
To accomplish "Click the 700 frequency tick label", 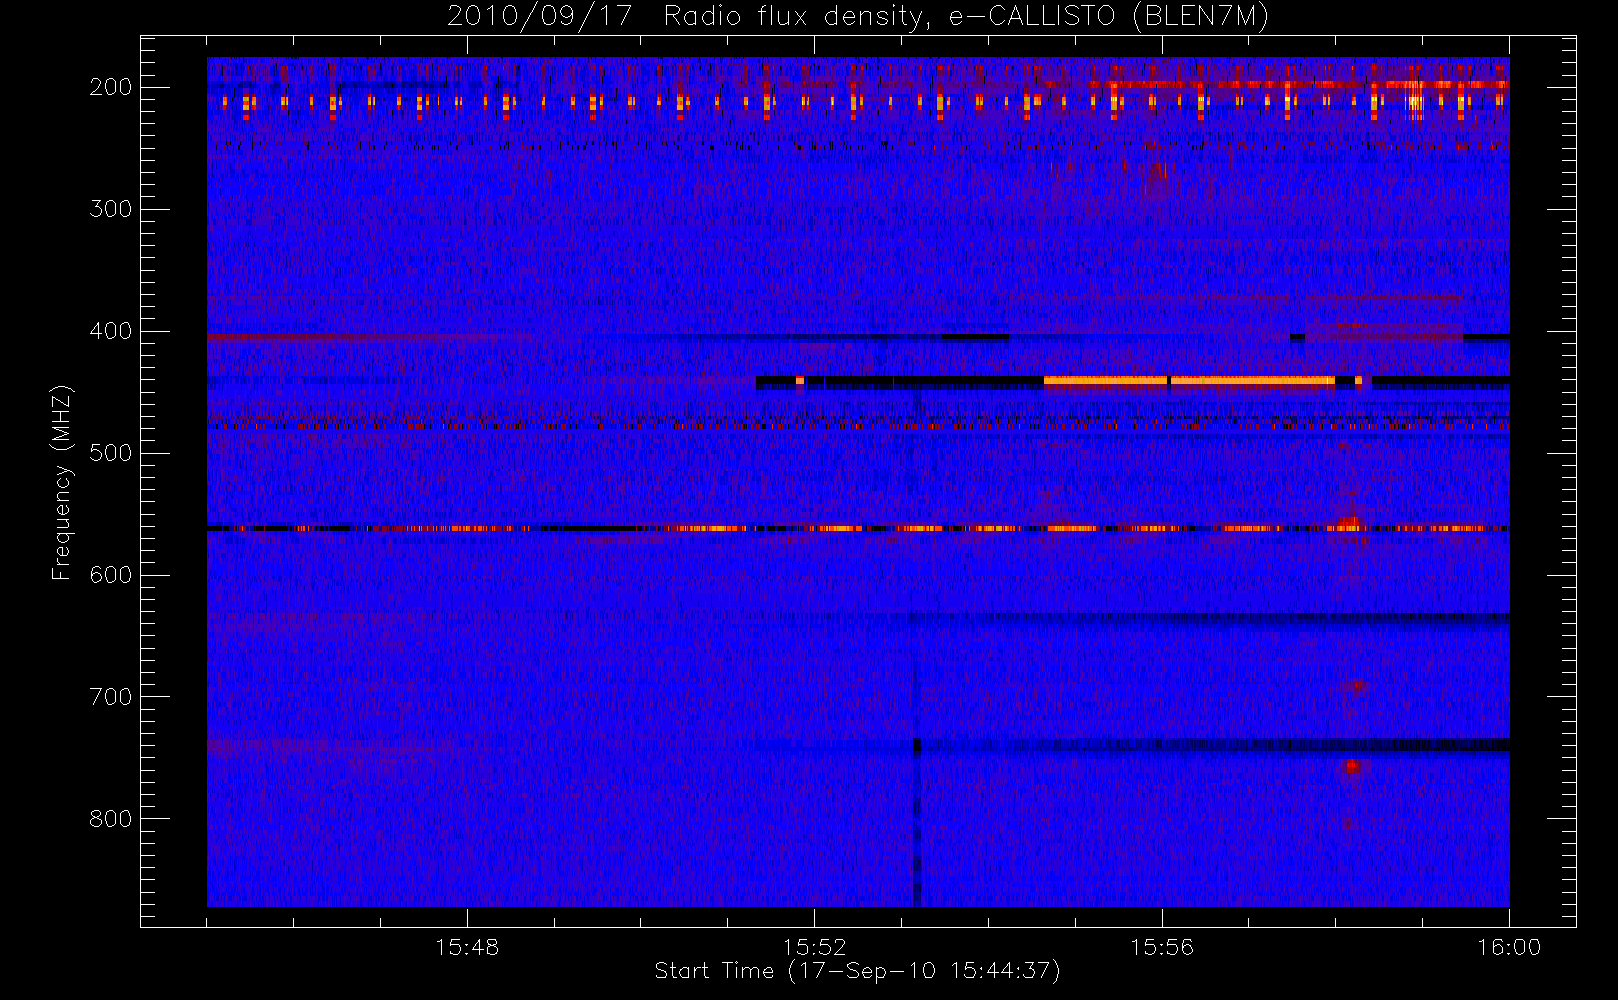I will [x=111, y=697].
